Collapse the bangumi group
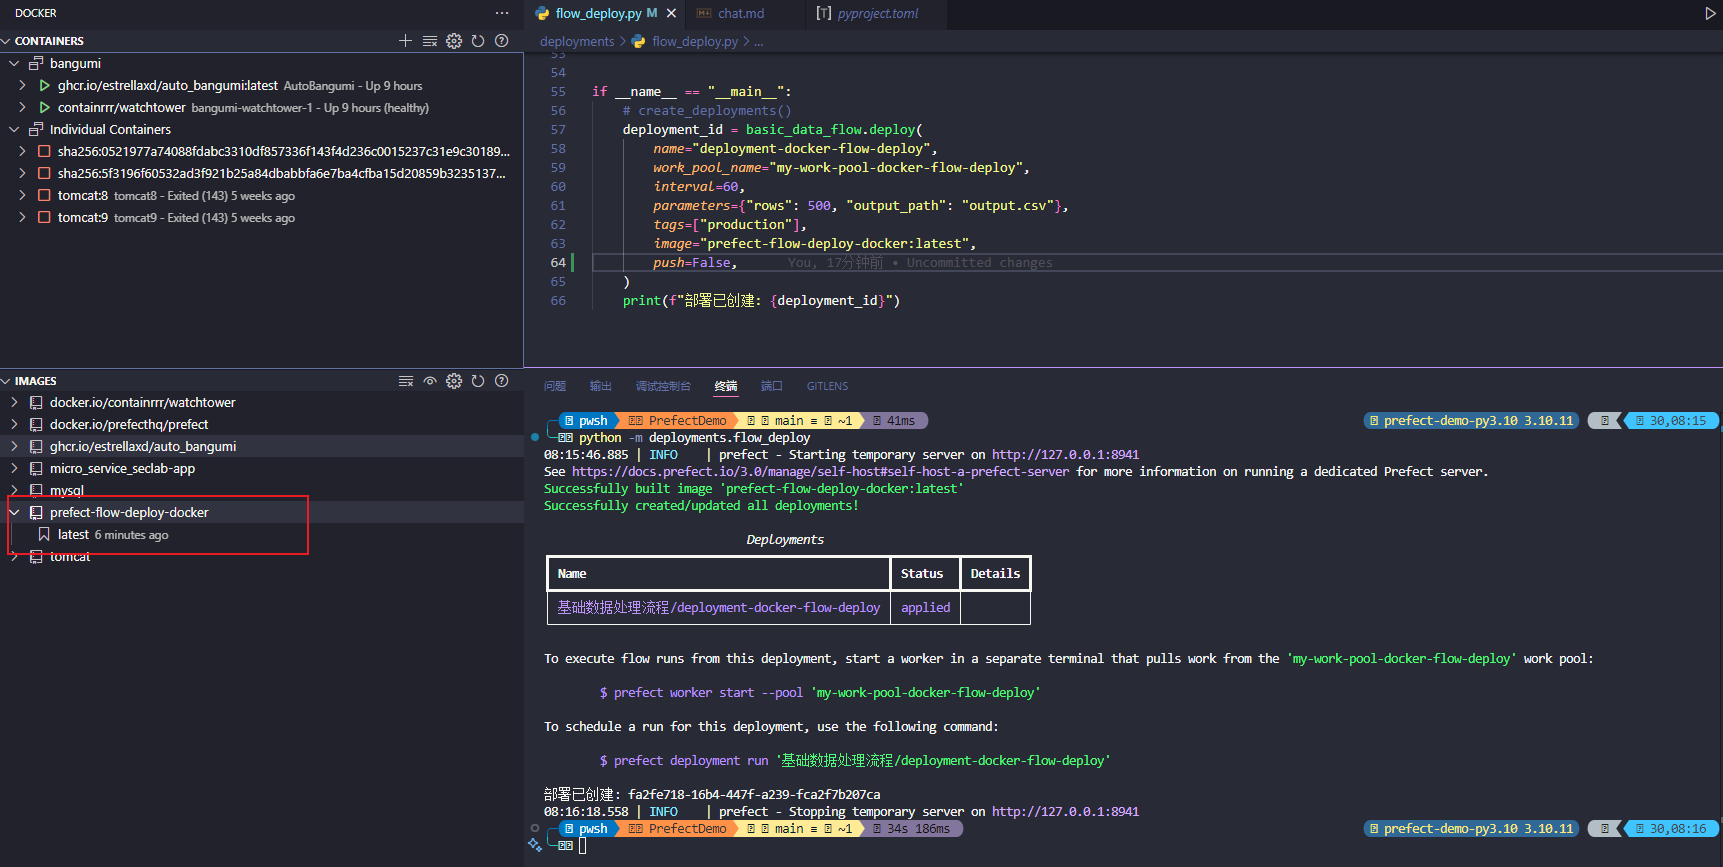 [14, 64]
